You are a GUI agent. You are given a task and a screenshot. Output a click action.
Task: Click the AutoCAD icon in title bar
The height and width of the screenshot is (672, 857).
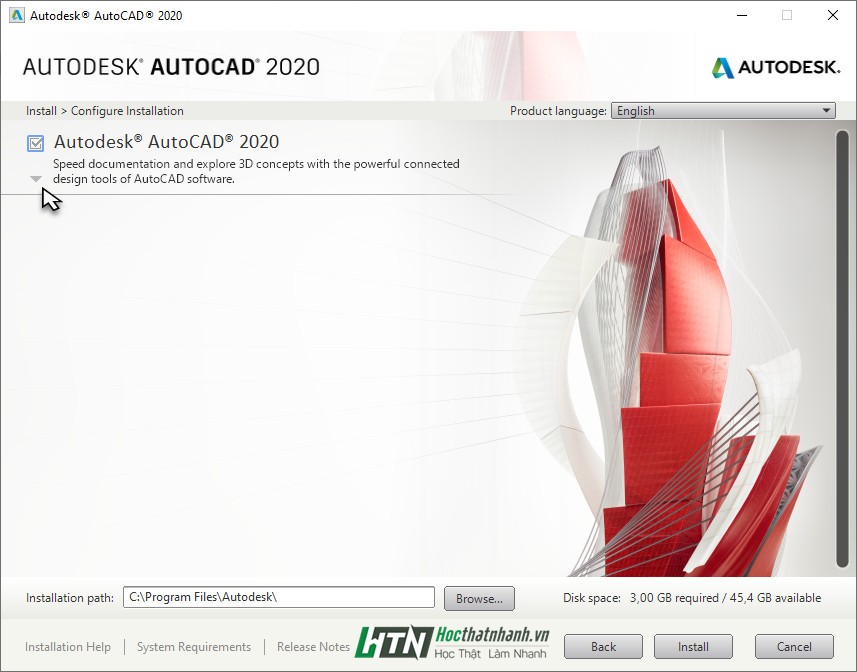[16, 15]
